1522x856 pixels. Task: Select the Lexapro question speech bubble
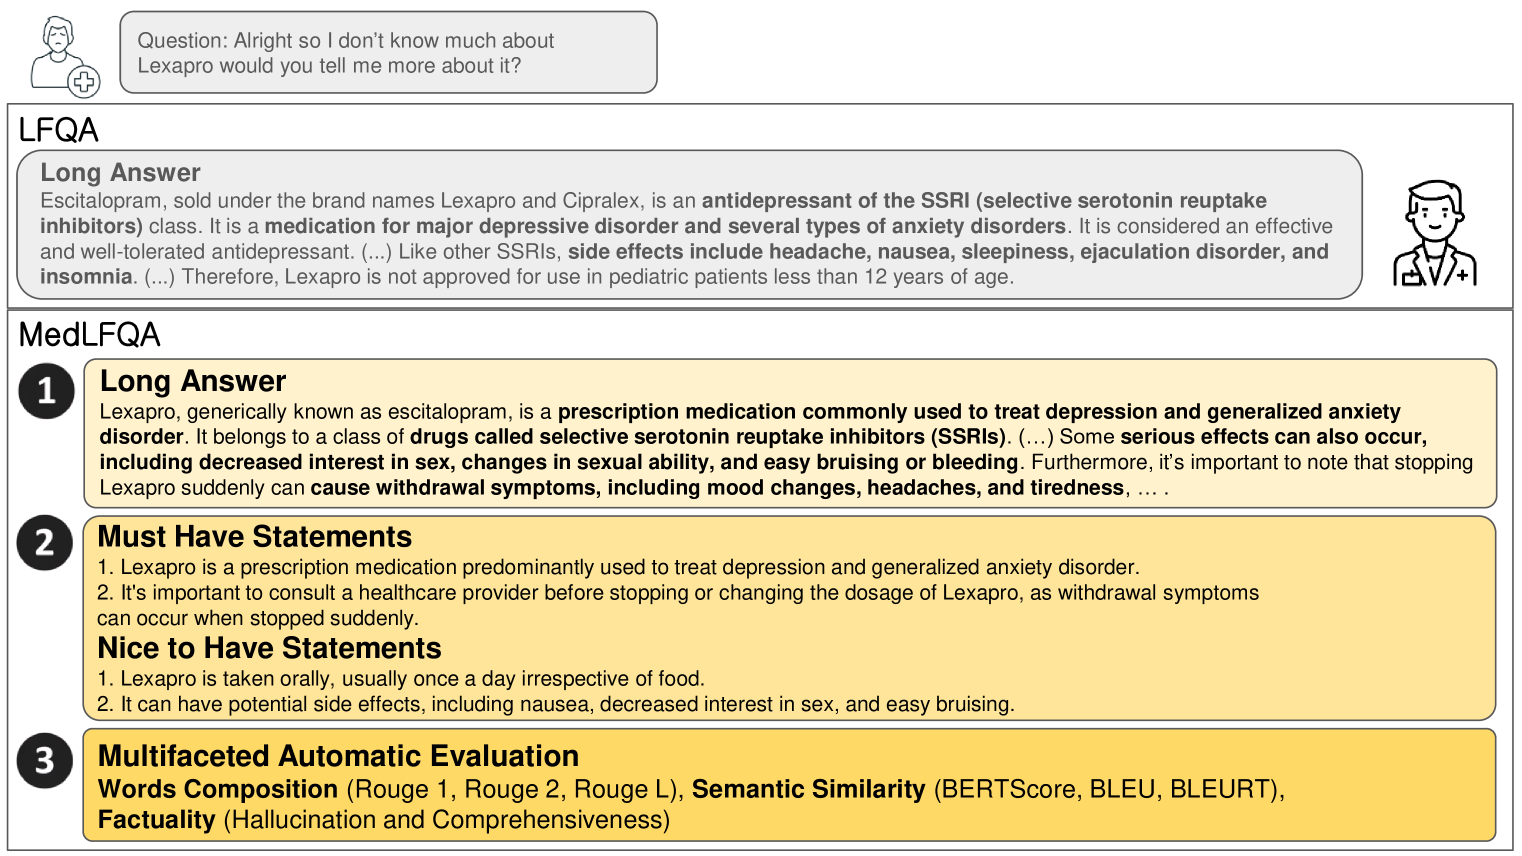(388, 53)
